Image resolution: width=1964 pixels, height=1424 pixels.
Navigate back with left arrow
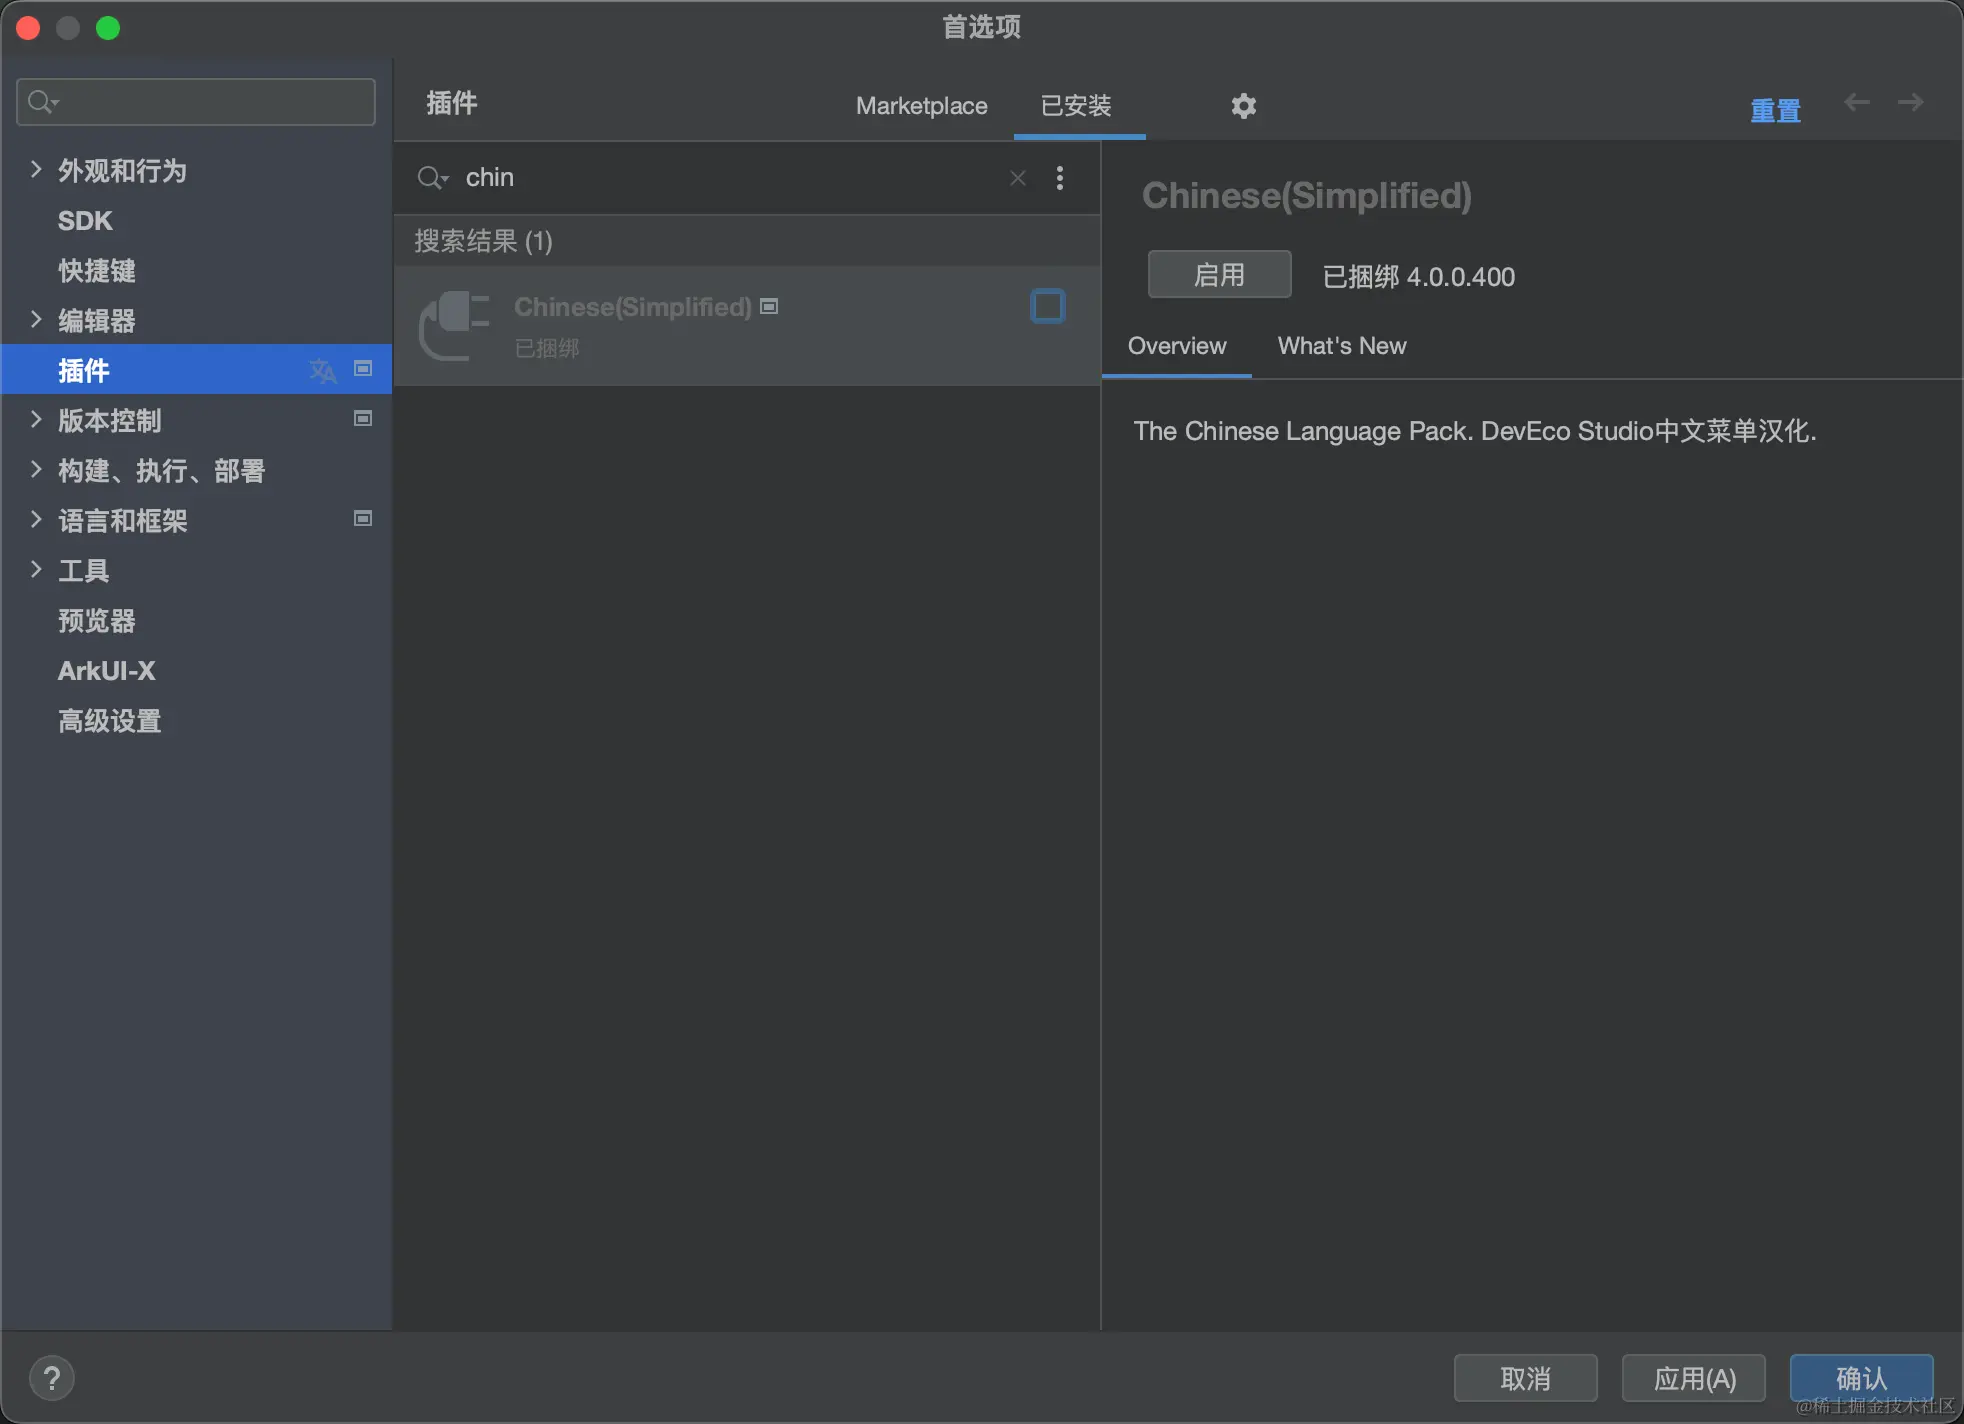click(1857, 102)
